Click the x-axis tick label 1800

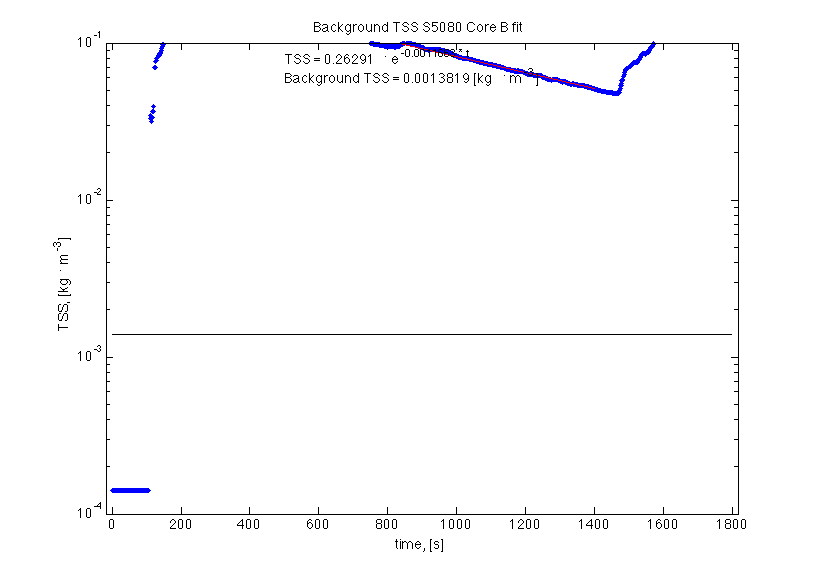(731, 525)
